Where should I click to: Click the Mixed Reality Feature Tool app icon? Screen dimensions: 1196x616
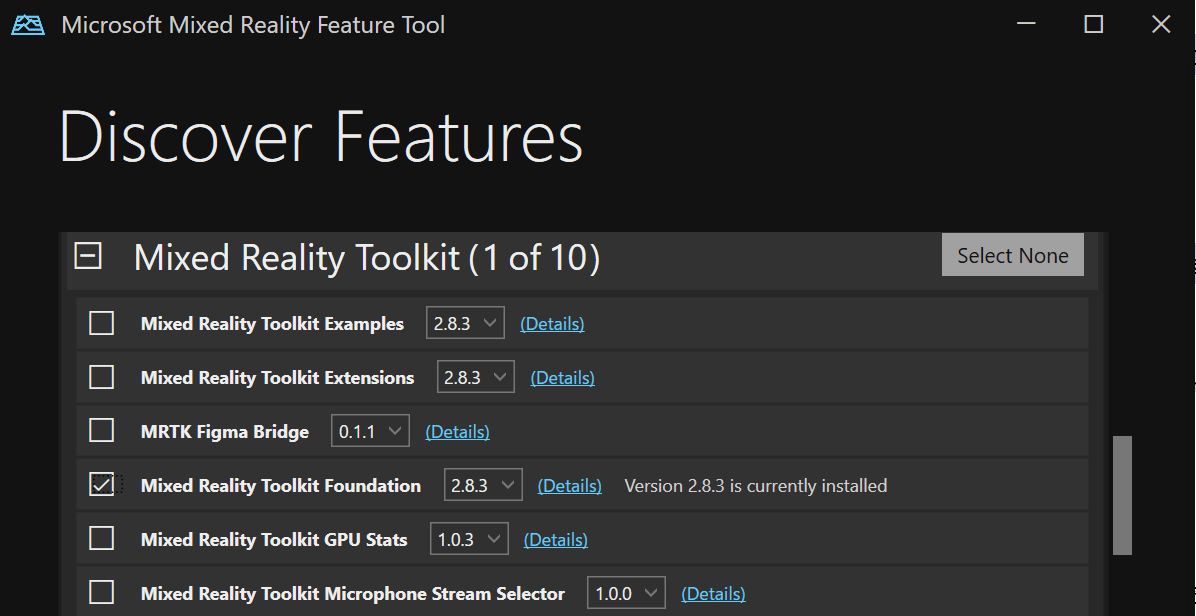click(28, 24)
